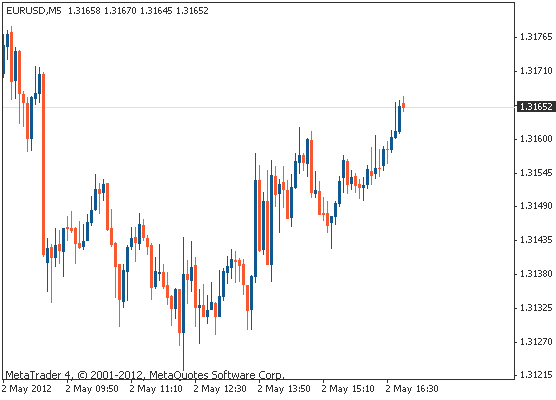
Task: Click the 1.31215 price axis label
Action: click(x=536, y=374)
